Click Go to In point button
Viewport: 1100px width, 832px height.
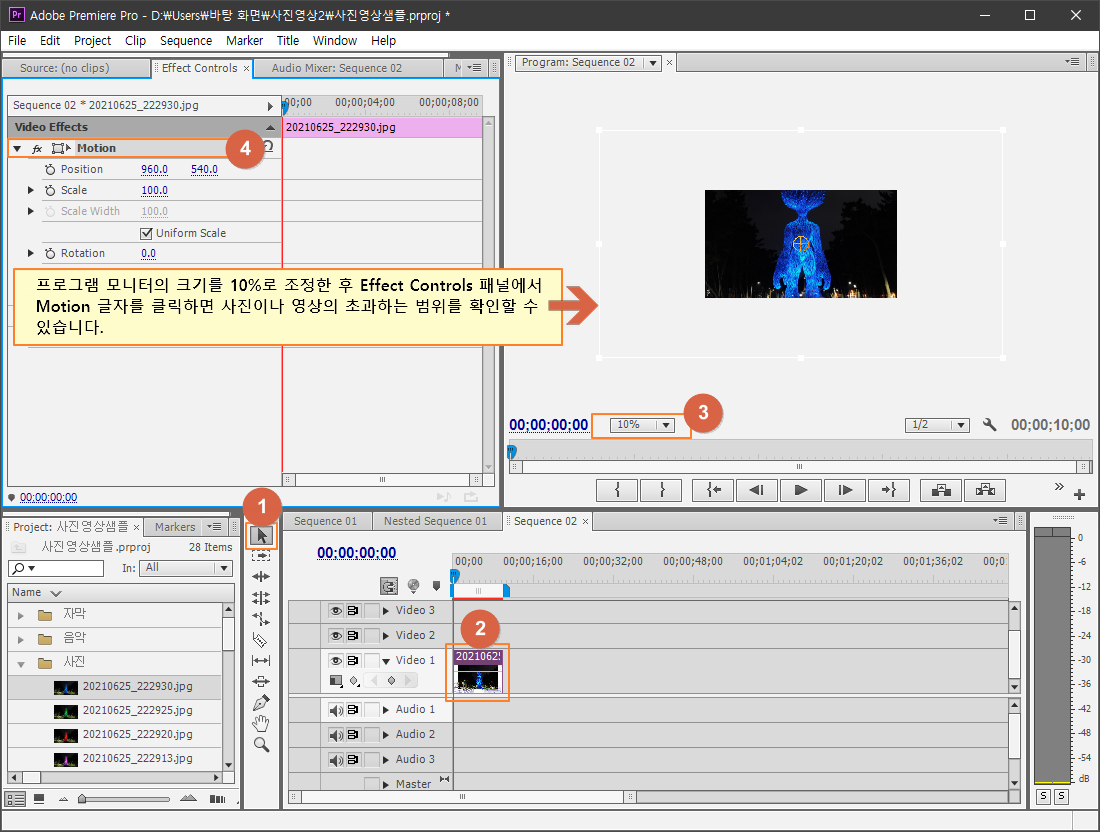click(x=713, y=490)
